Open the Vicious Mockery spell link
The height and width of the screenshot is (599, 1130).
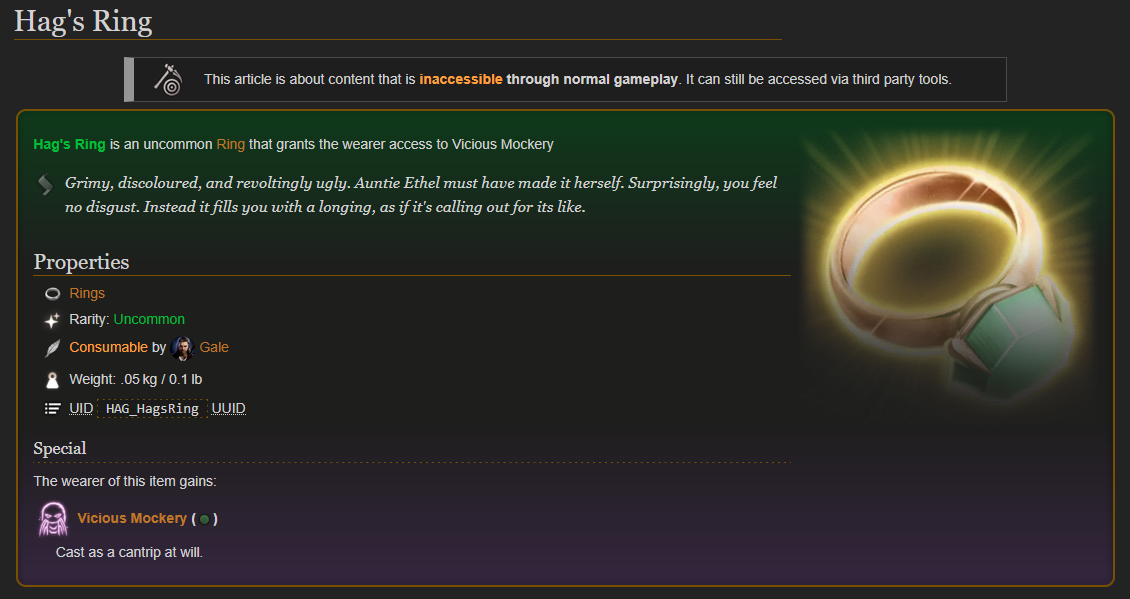click(132, 518)
